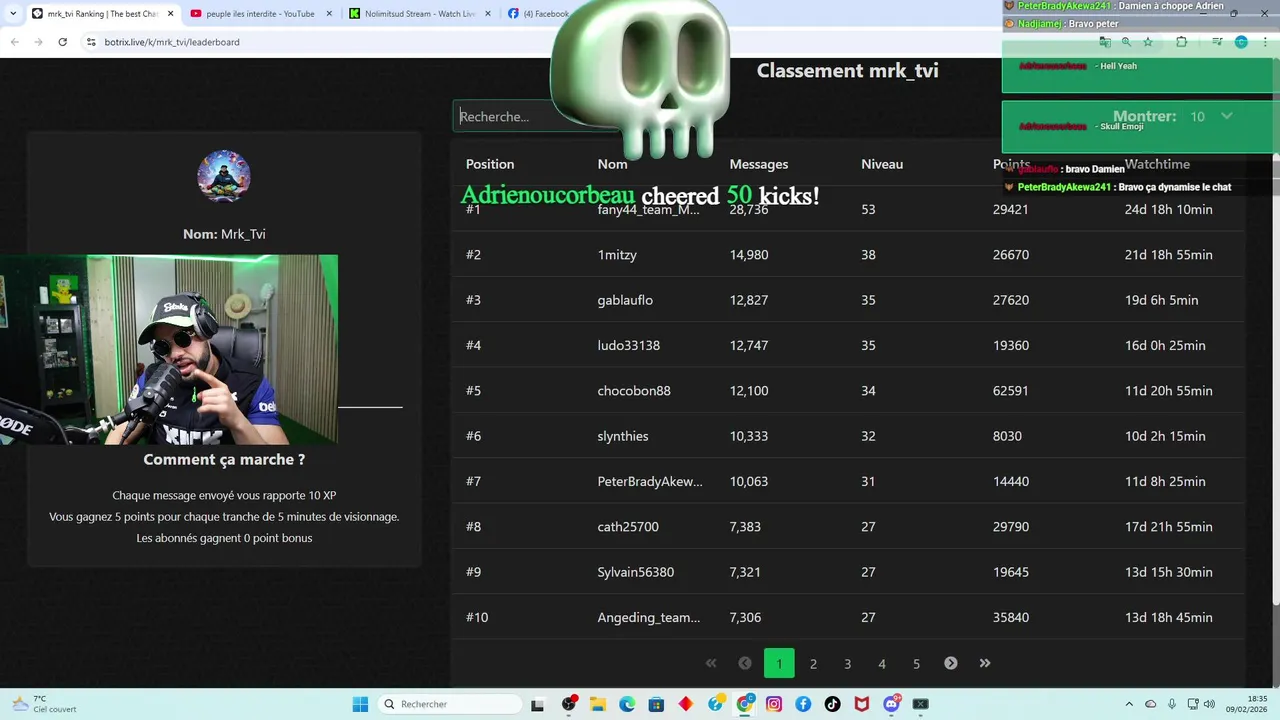Click the browser forward arrow
Image resolution: width=1280 pixels, height=720 pixels.
point(38,42)
